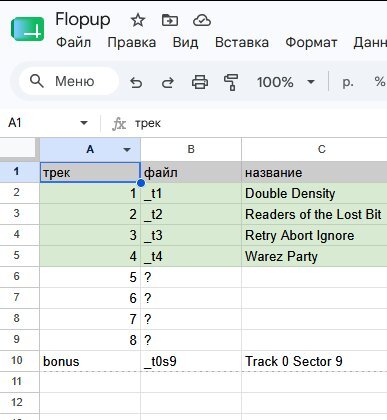Click the Меню search box

tap(69, 81)
